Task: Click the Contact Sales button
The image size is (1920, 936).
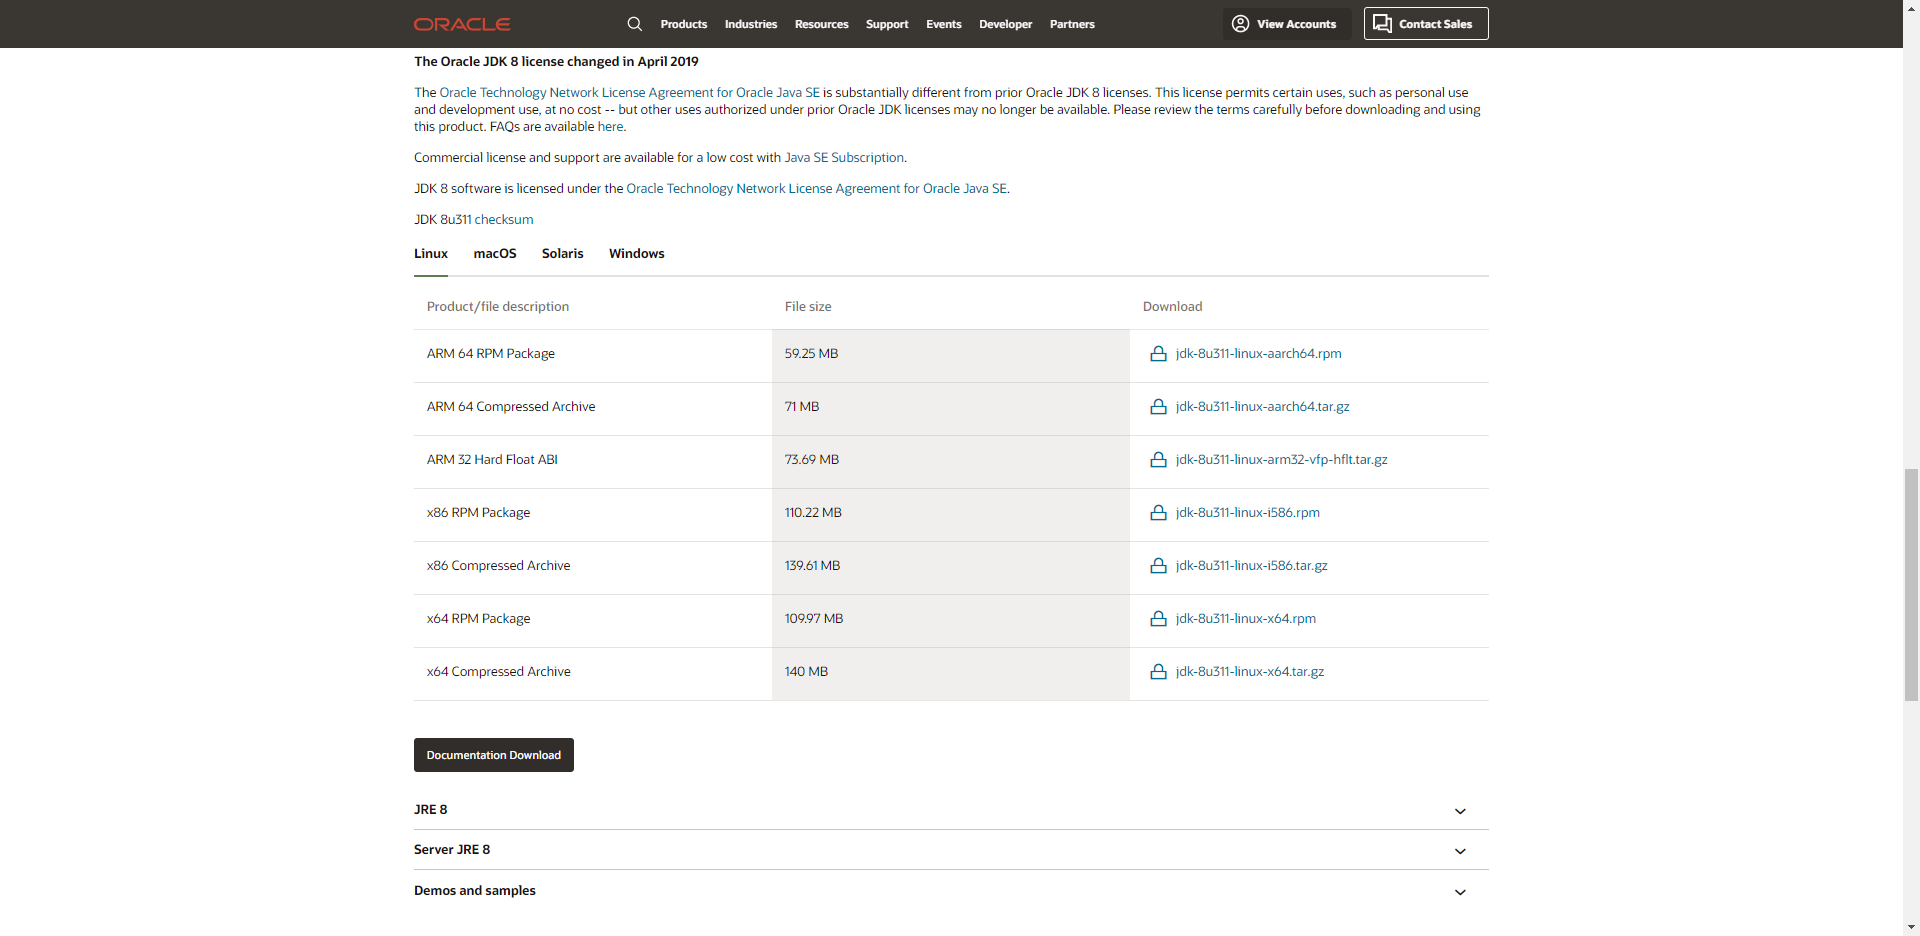Action: [x=1426, y=24]
